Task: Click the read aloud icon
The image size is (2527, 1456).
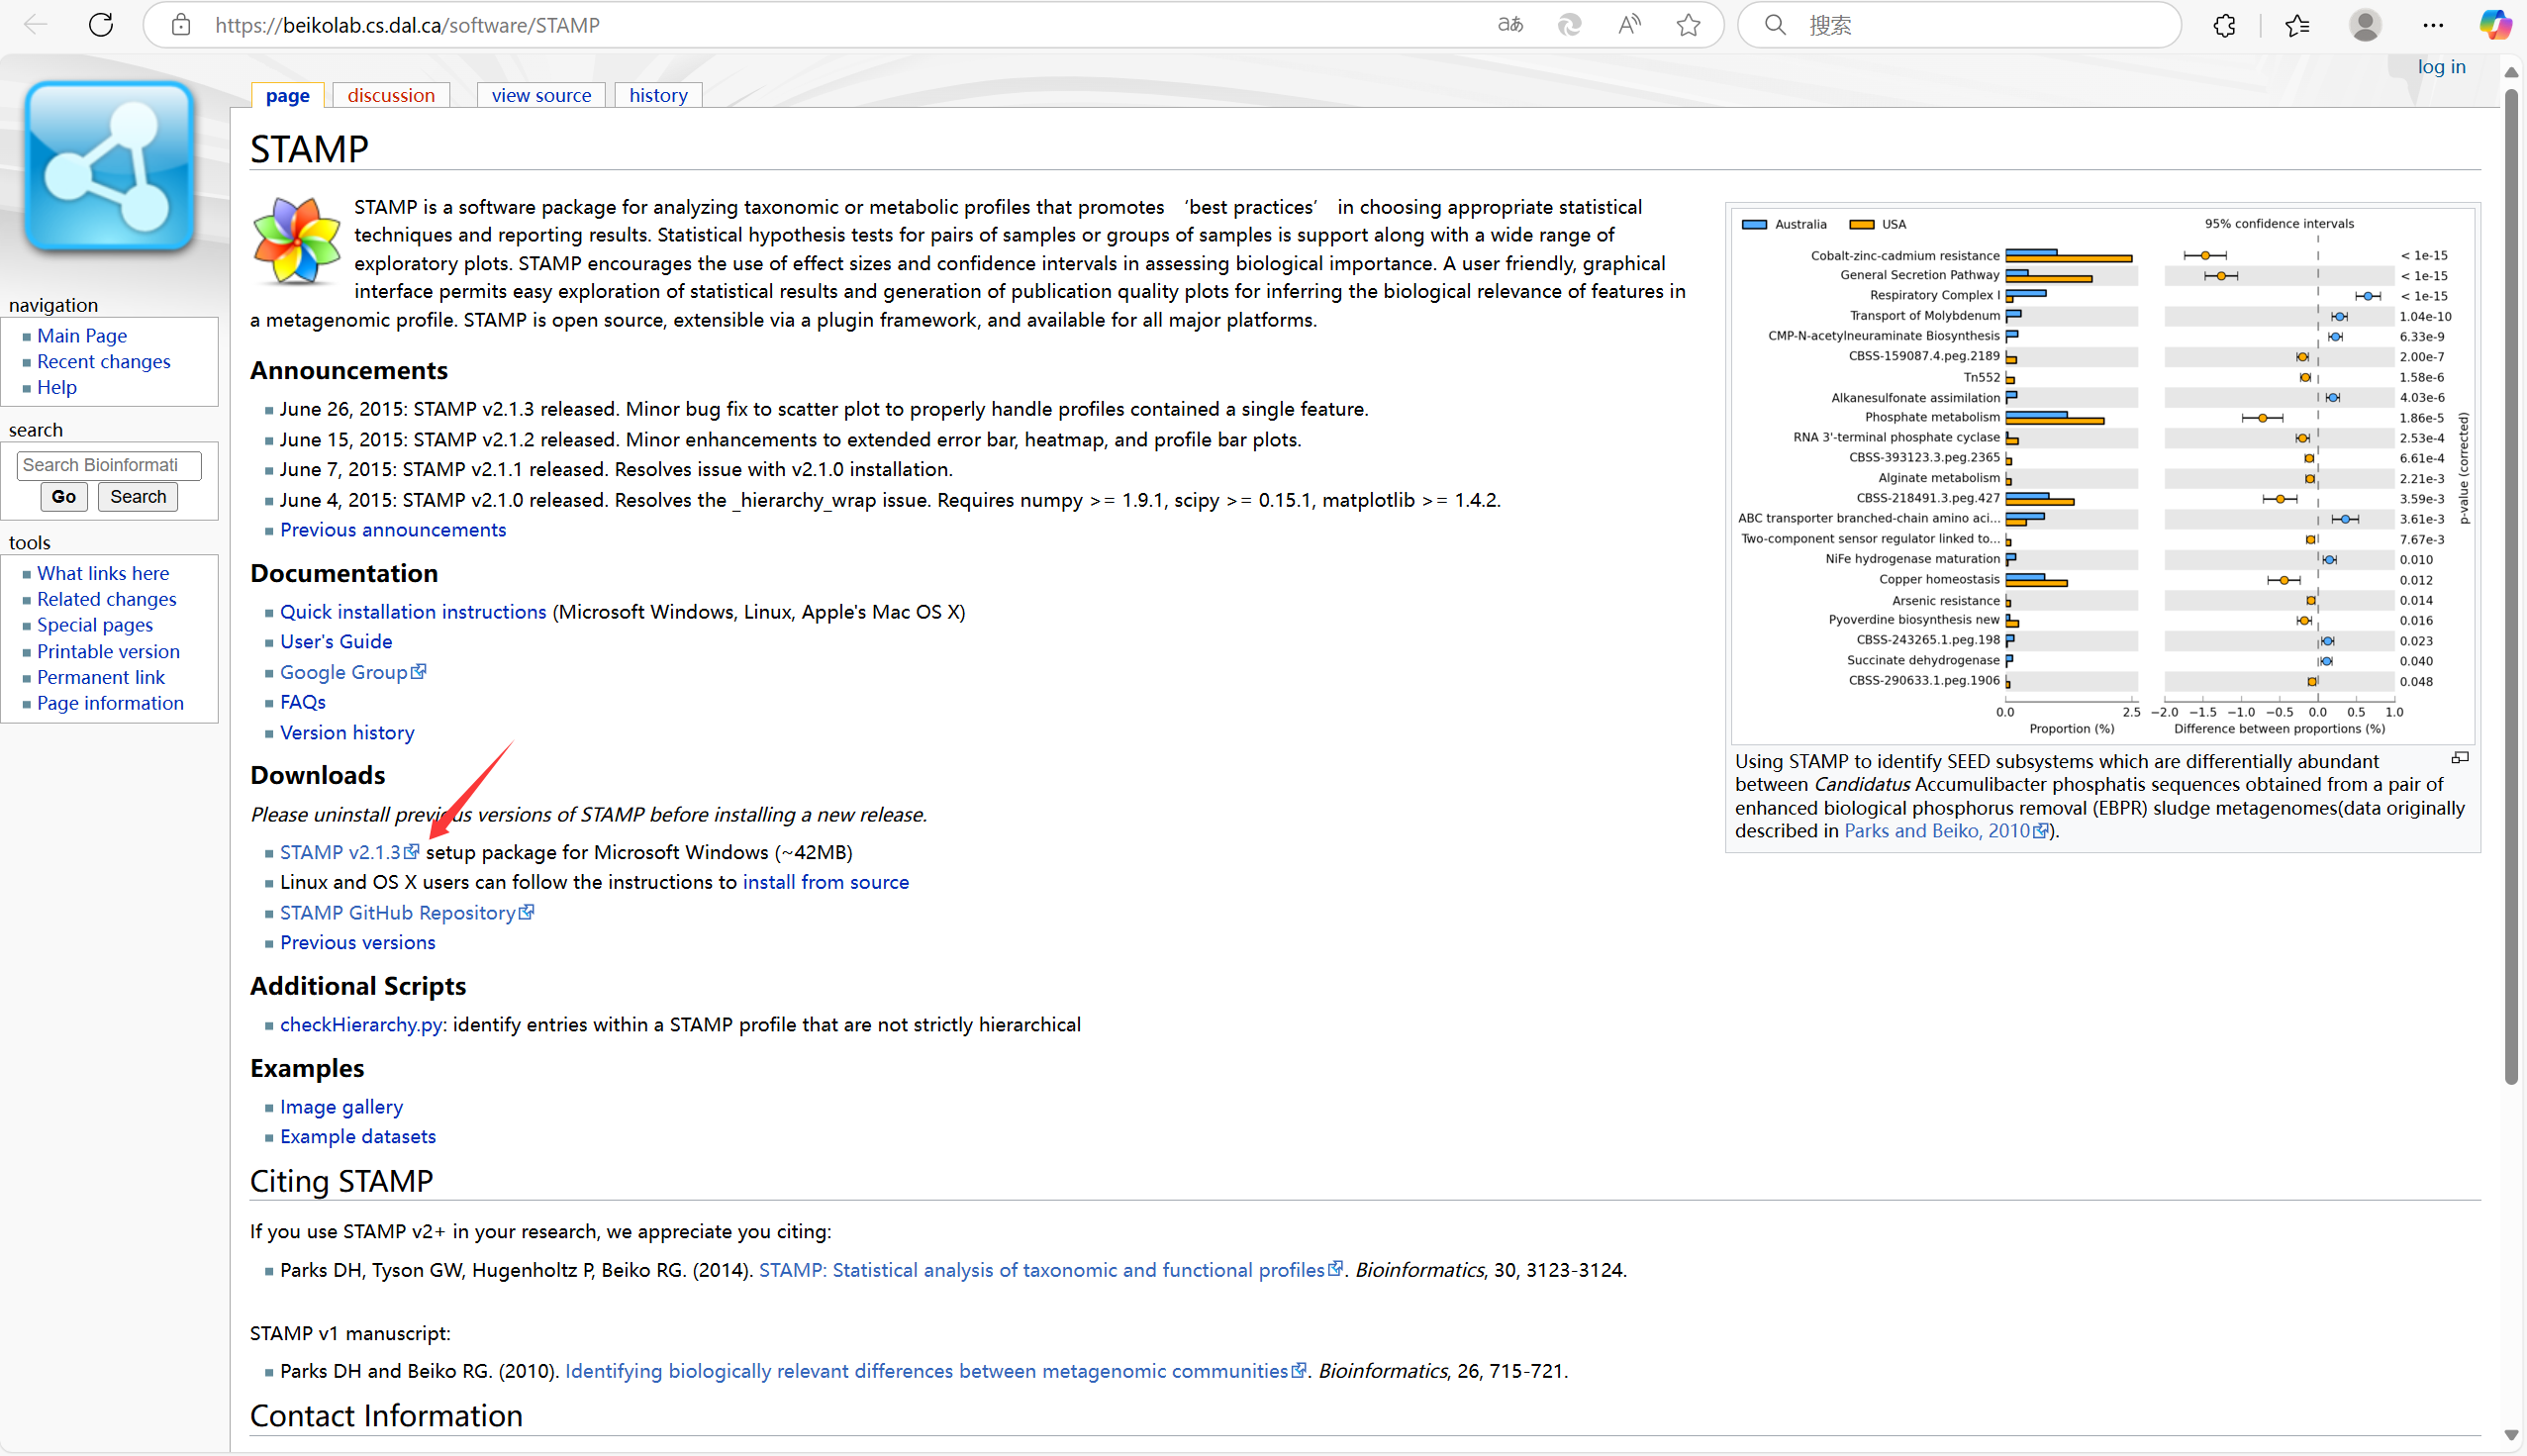Action: pos(1629,25)
